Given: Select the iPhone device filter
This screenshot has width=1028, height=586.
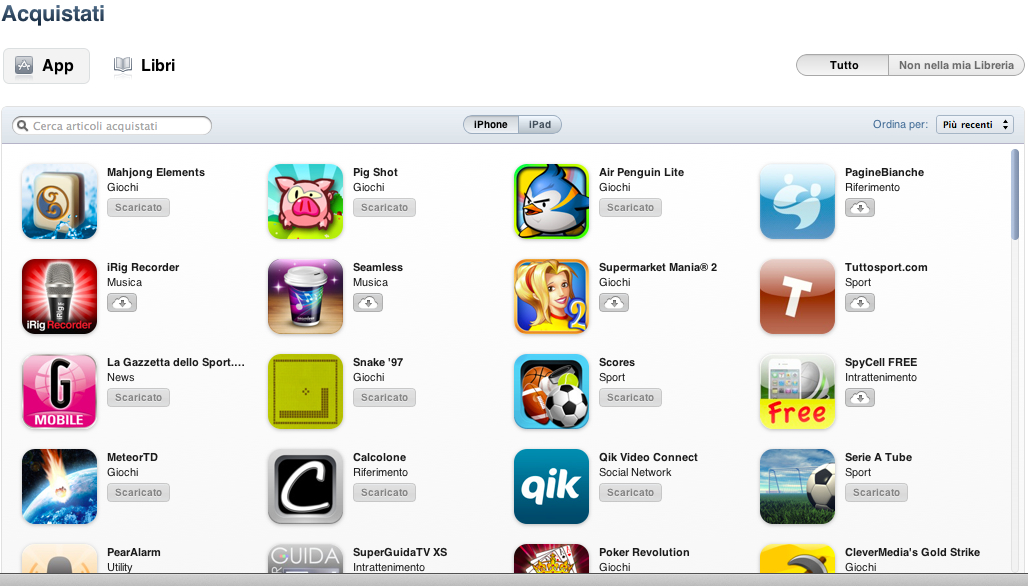Looking at the screenshot, I should [x=491, y=125].
